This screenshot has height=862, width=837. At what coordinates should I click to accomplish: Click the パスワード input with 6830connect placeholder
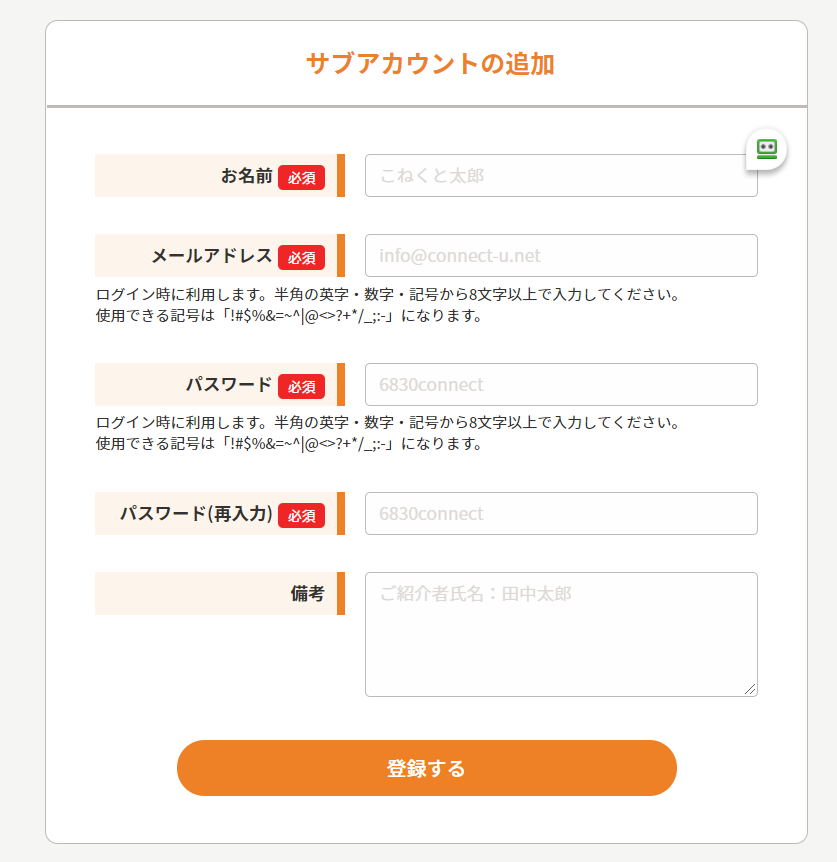click(x=560, y=385)
